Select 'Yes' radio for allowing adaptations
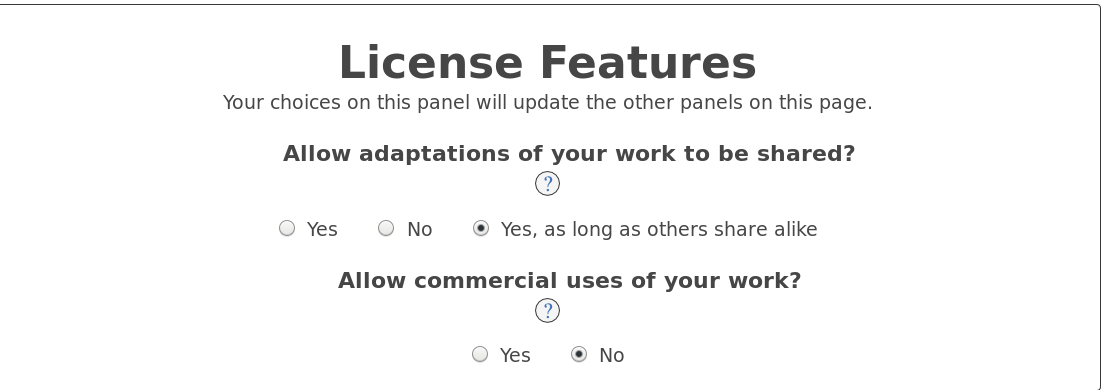The width and height of the screenshot is (1101, 390). pos(286,228)
